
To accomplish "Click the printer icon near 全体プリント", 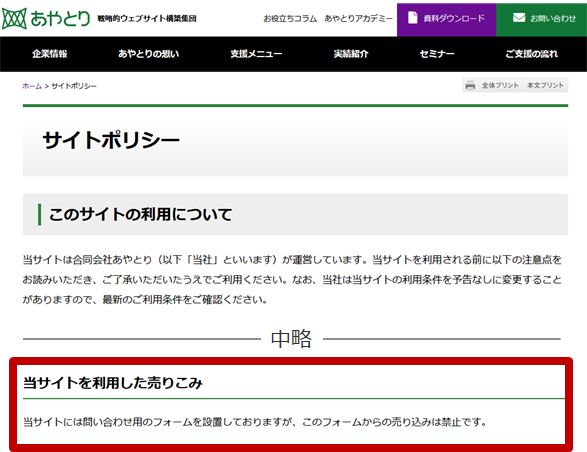I will pyautogui.click(x=470, y=85).
